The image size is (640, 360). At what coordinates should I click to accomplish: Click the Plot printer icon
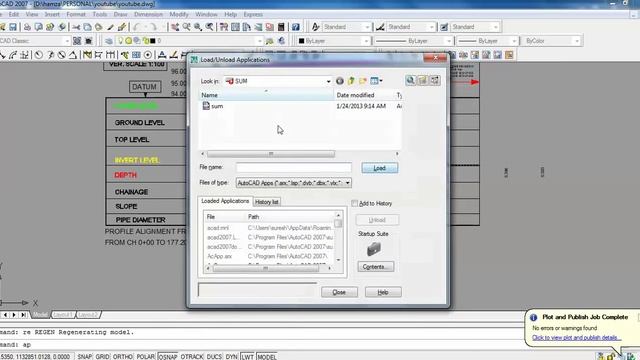pos(27,27)
